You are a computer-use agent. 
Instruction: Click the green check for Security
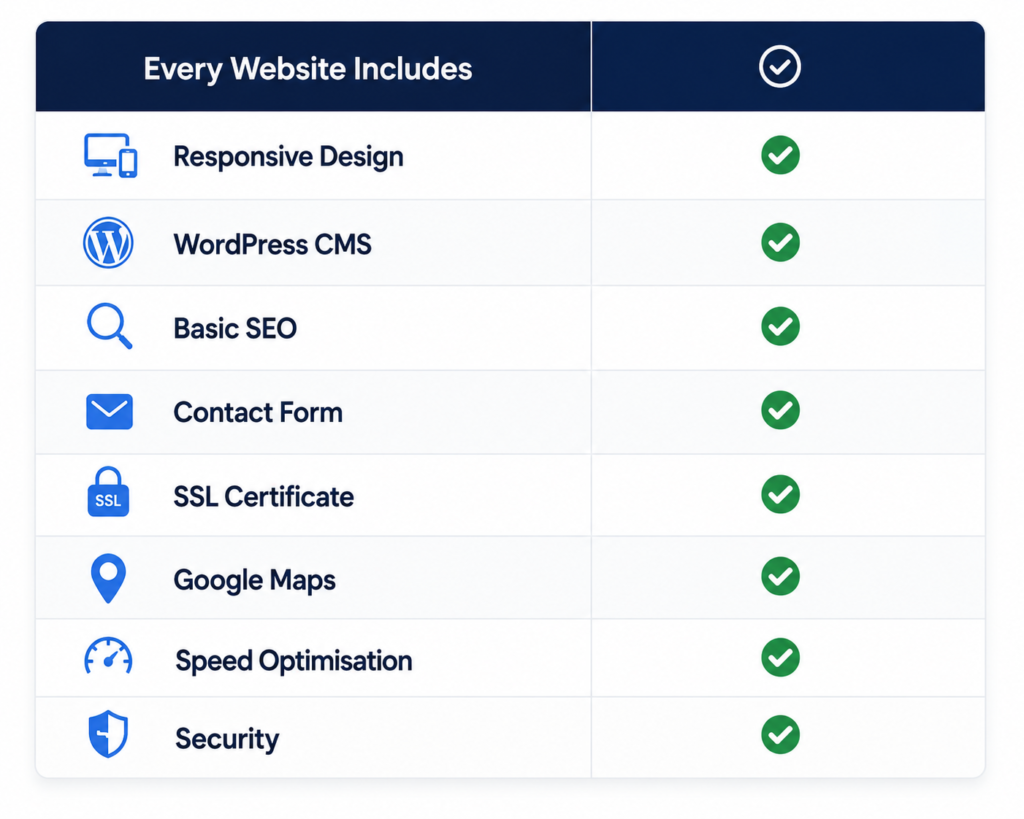(x=780, y=735)
